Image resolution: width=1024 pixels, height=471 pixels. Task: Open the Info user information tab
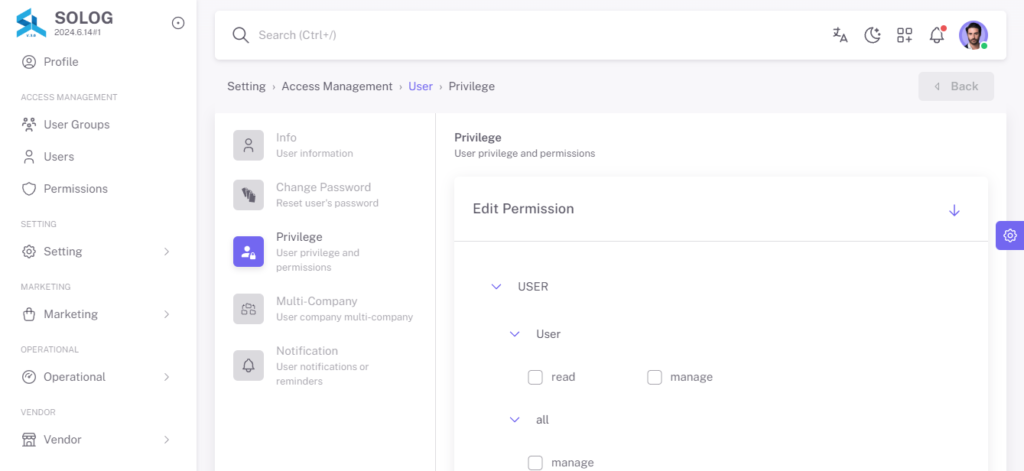point(325,145)
